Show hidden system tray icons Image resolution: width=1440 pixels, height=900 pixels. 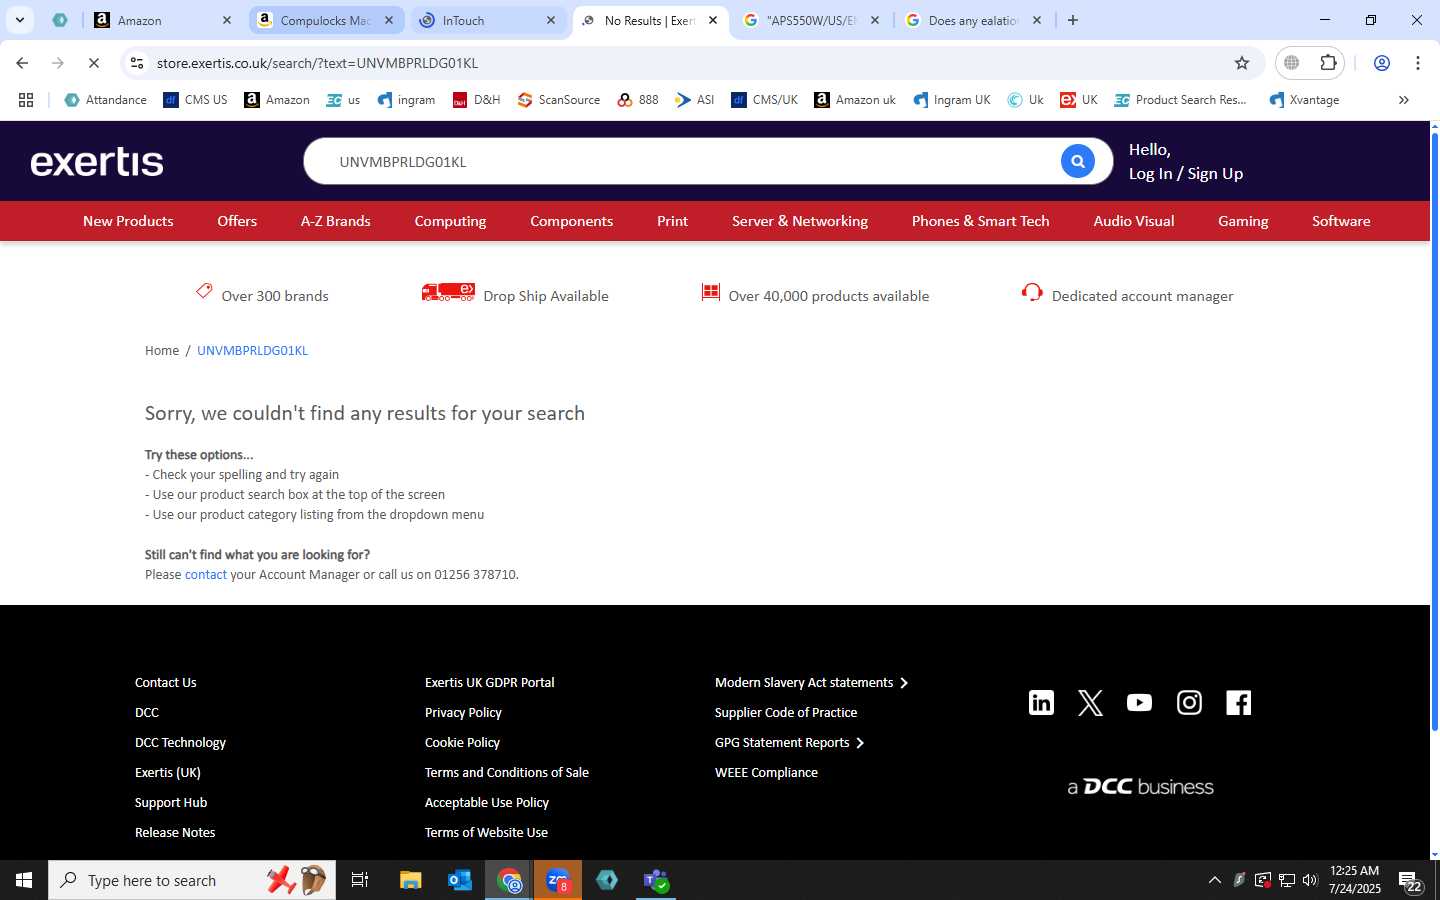1215,880
